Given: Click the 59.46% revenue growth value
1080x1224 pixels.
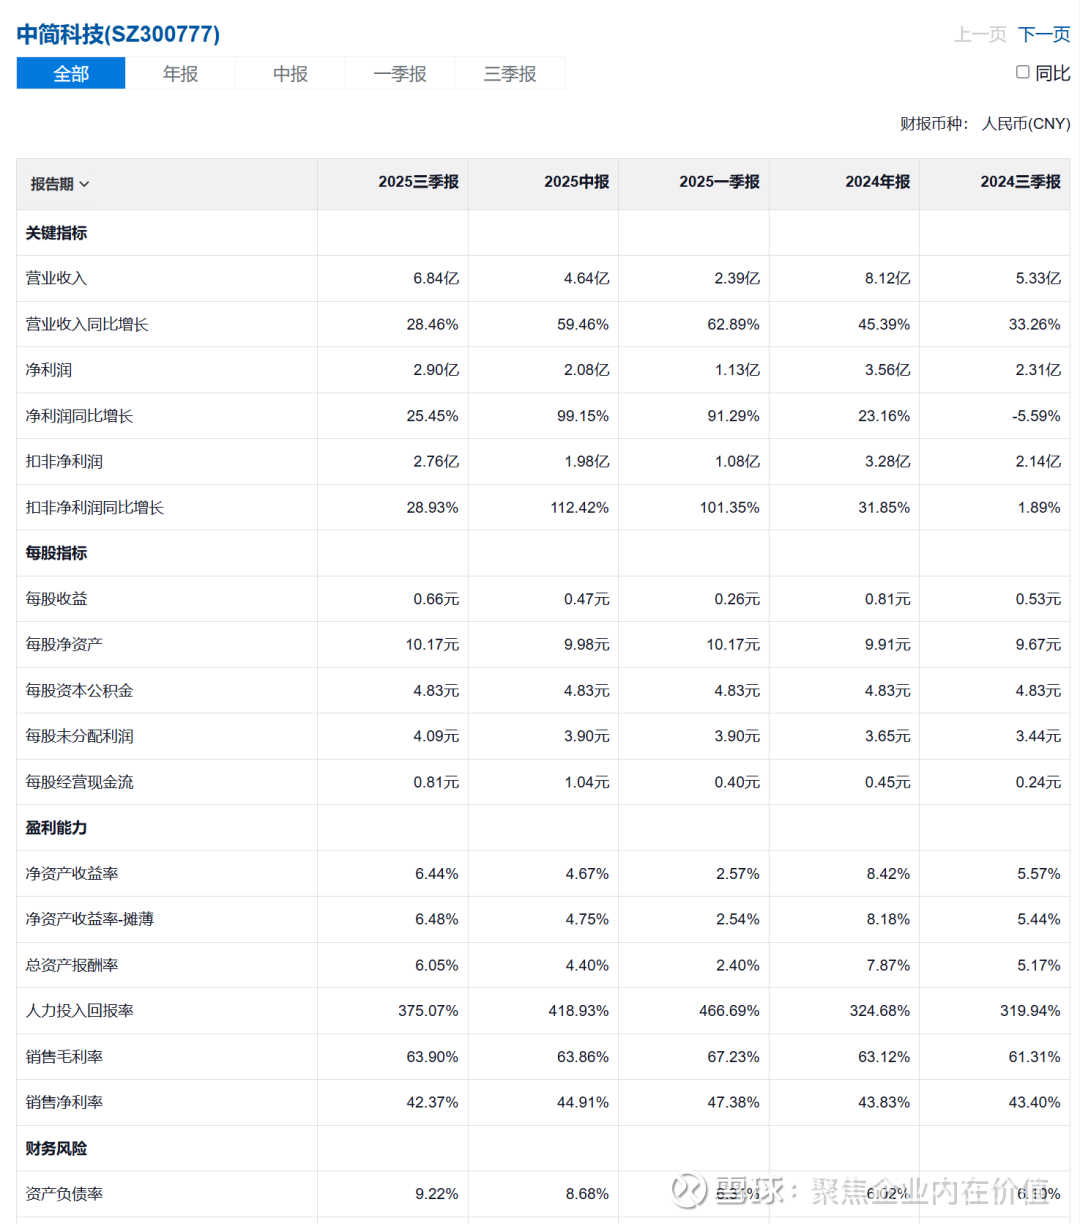Looking at the screenshot, I should coord(583,324).
